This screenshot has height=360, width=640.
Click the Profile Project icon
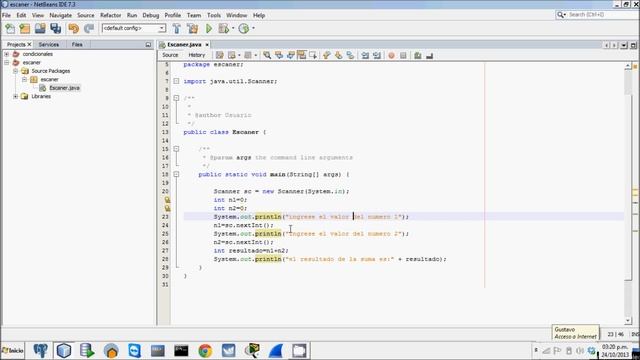pyautogui.click(x=244, y=28)
